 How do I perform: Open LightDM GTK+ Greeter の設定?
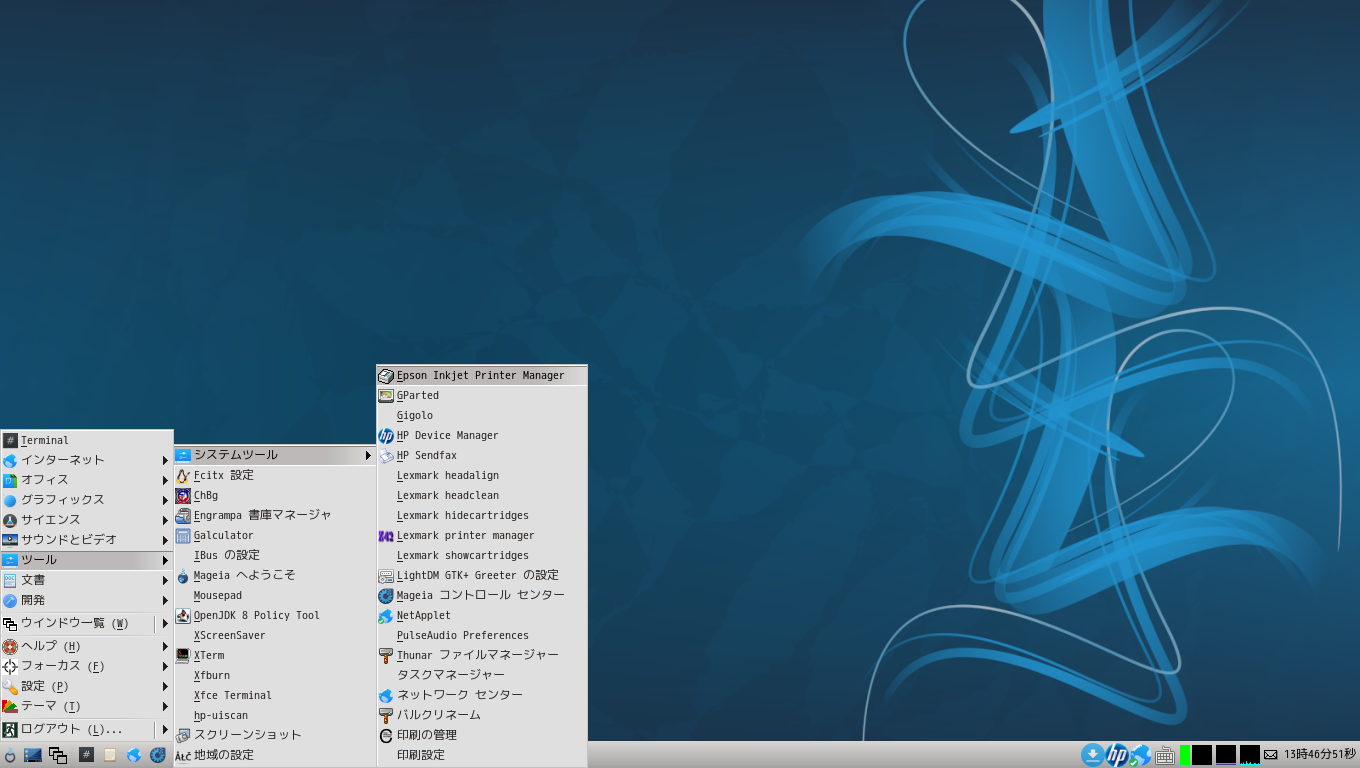pos(482,575)
